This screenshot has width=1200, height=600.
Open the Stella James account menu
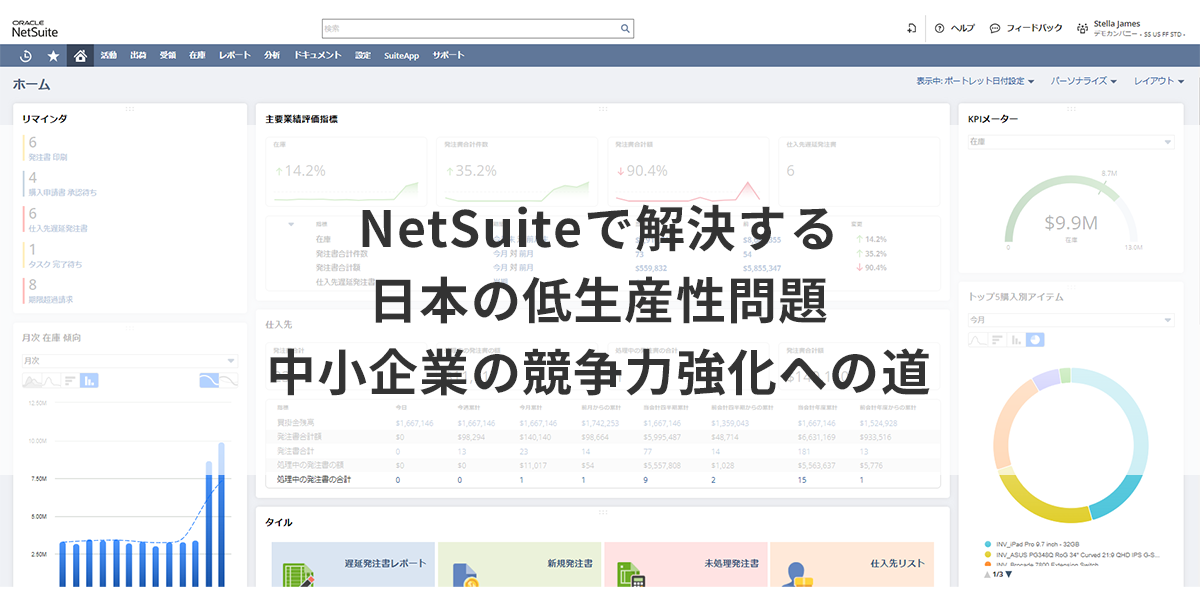(1139, 29)
